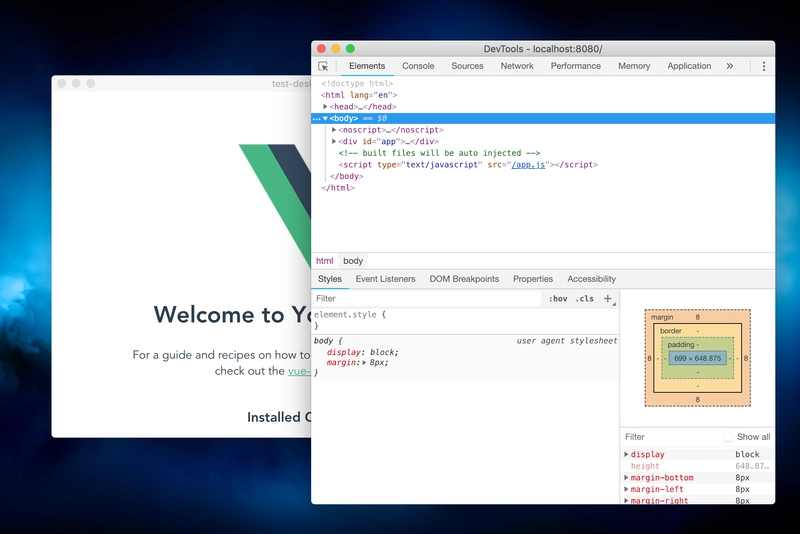Expand the computed margin-left property
This screenshot has width=800, height=534.
[x=626, y=489]
